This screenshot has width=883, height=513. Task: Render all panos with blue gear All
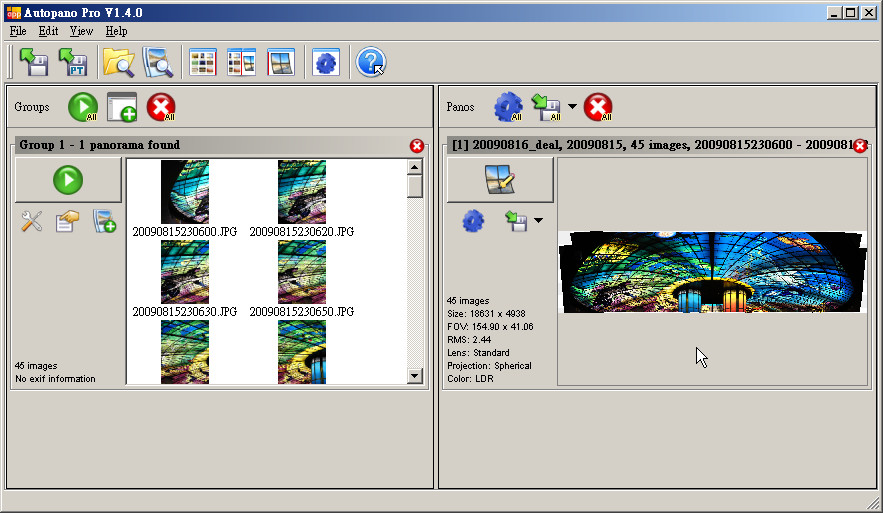coord(508,107)
